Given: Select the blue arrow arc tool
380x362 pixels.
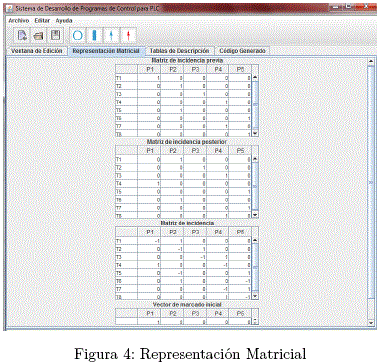Looking at the screenshot, I should [111, 35].
